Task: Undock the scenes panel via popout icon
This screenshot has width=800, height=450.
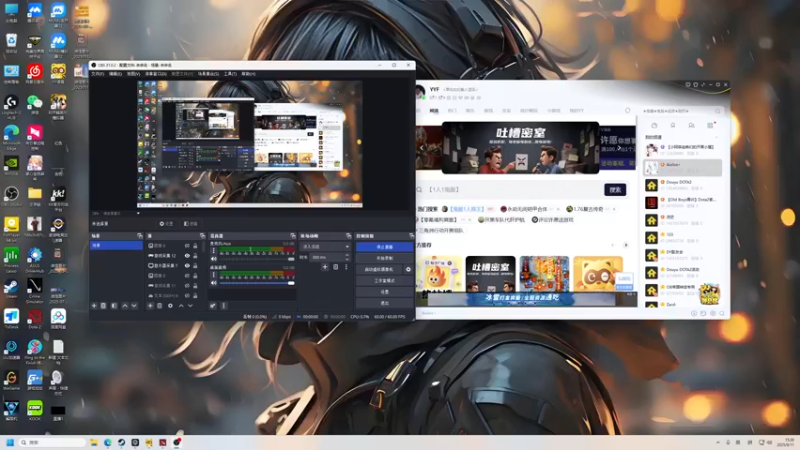Action: 140,236
